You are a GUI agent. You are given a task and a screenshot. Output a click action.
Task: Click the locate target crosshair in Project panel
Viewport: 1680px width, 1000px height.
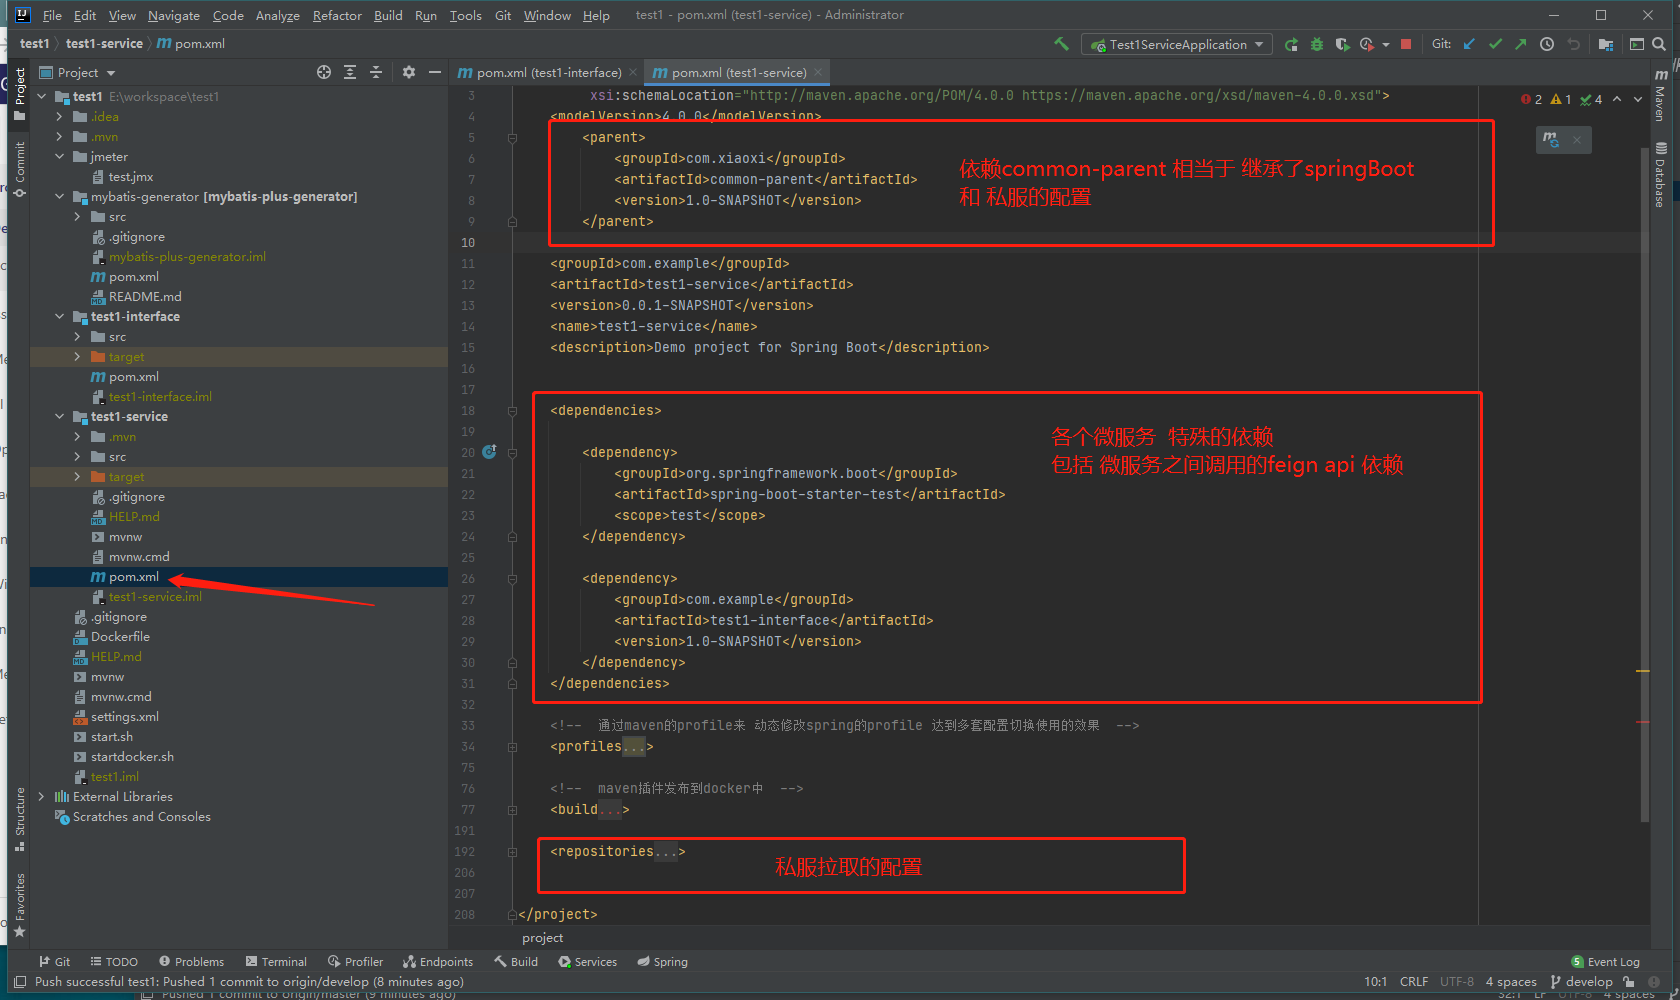click(x=324, y=72)
